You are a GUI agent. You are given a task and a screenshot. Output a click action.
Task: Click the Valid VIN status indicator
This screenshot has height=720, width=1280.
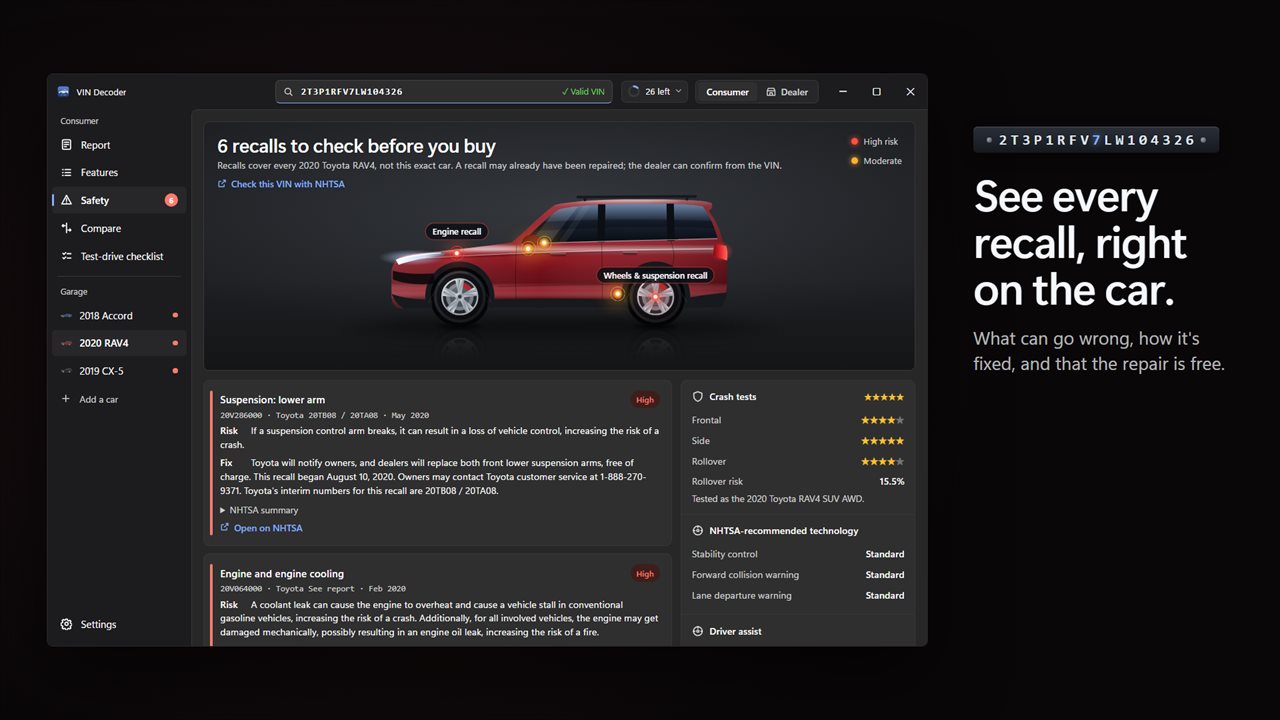point(583,92)
